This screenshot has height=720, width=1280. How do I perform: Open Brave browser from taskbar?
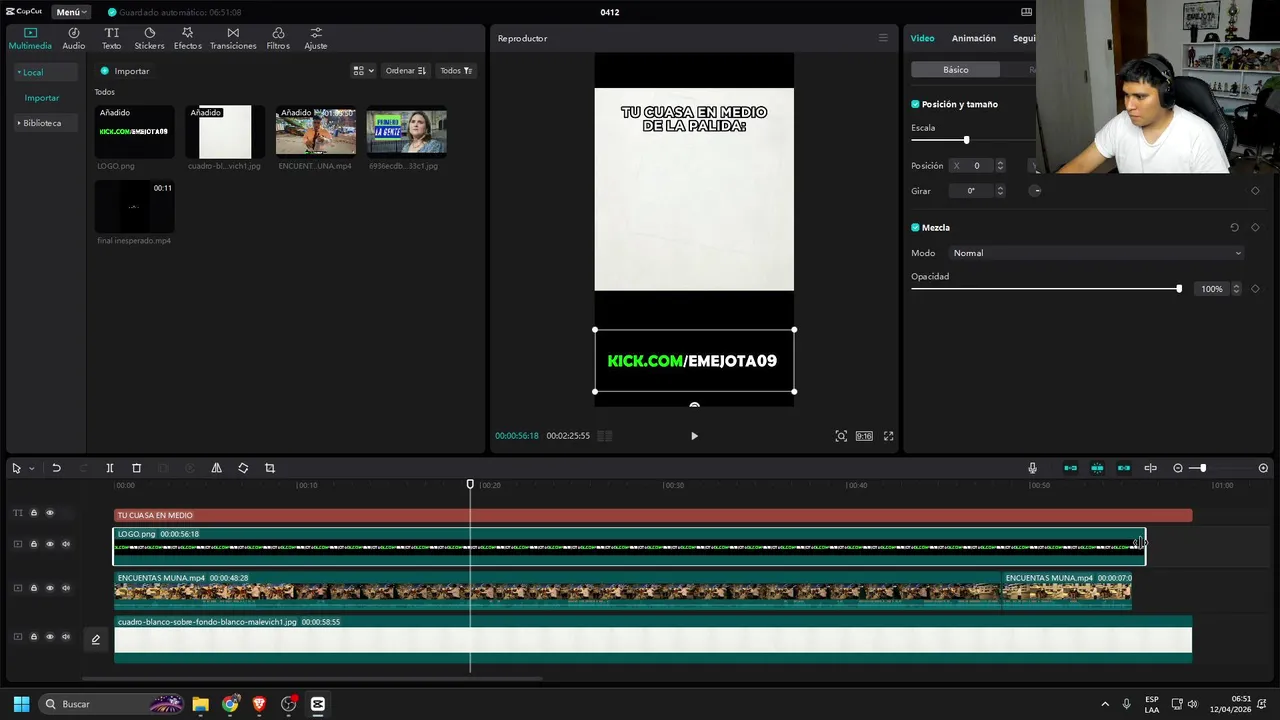point(260,704)
